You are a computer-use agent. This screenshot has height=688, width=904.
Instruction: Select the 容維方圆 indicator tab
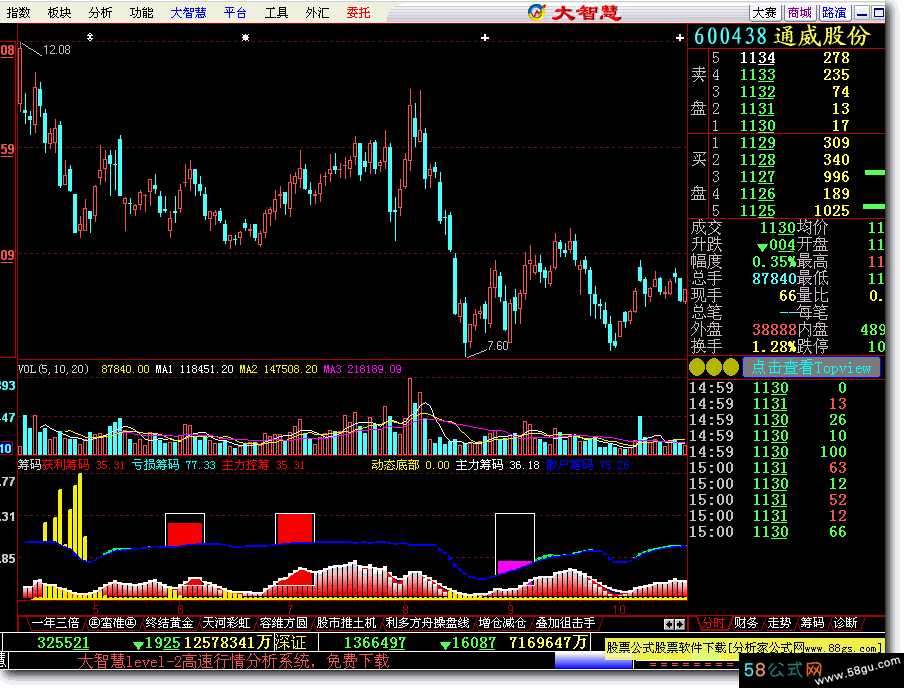(x=283, y=623)
